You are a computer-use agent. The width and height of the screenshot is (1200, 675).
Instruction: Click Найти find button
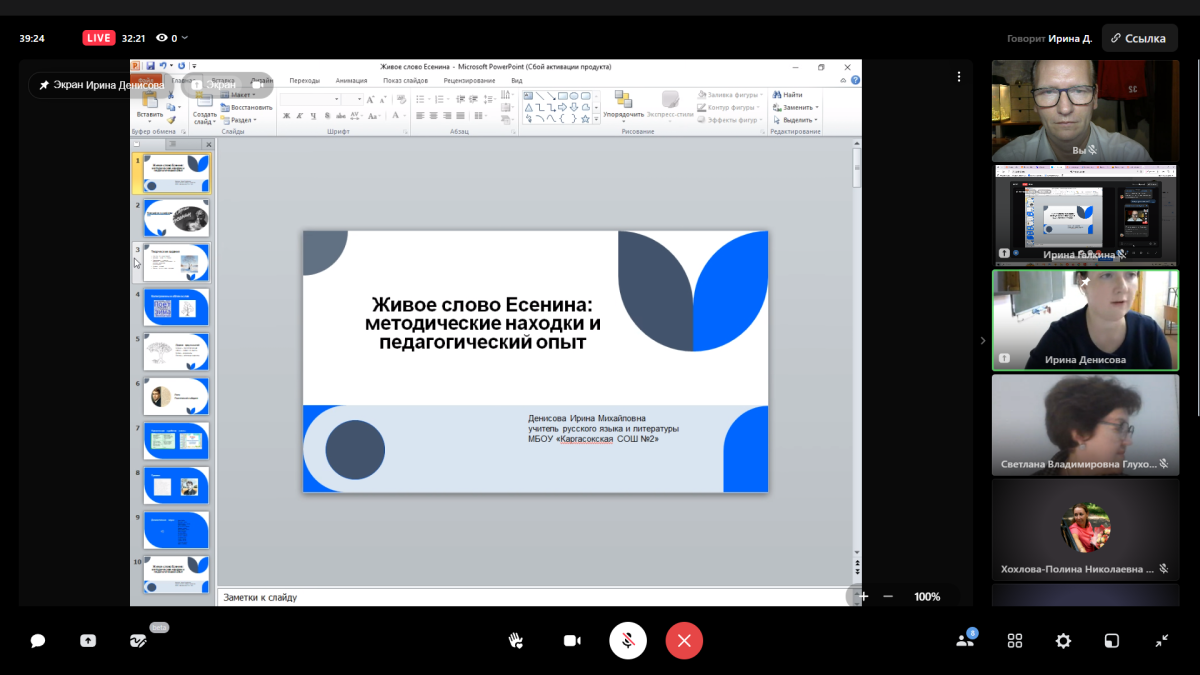point(788,95)
